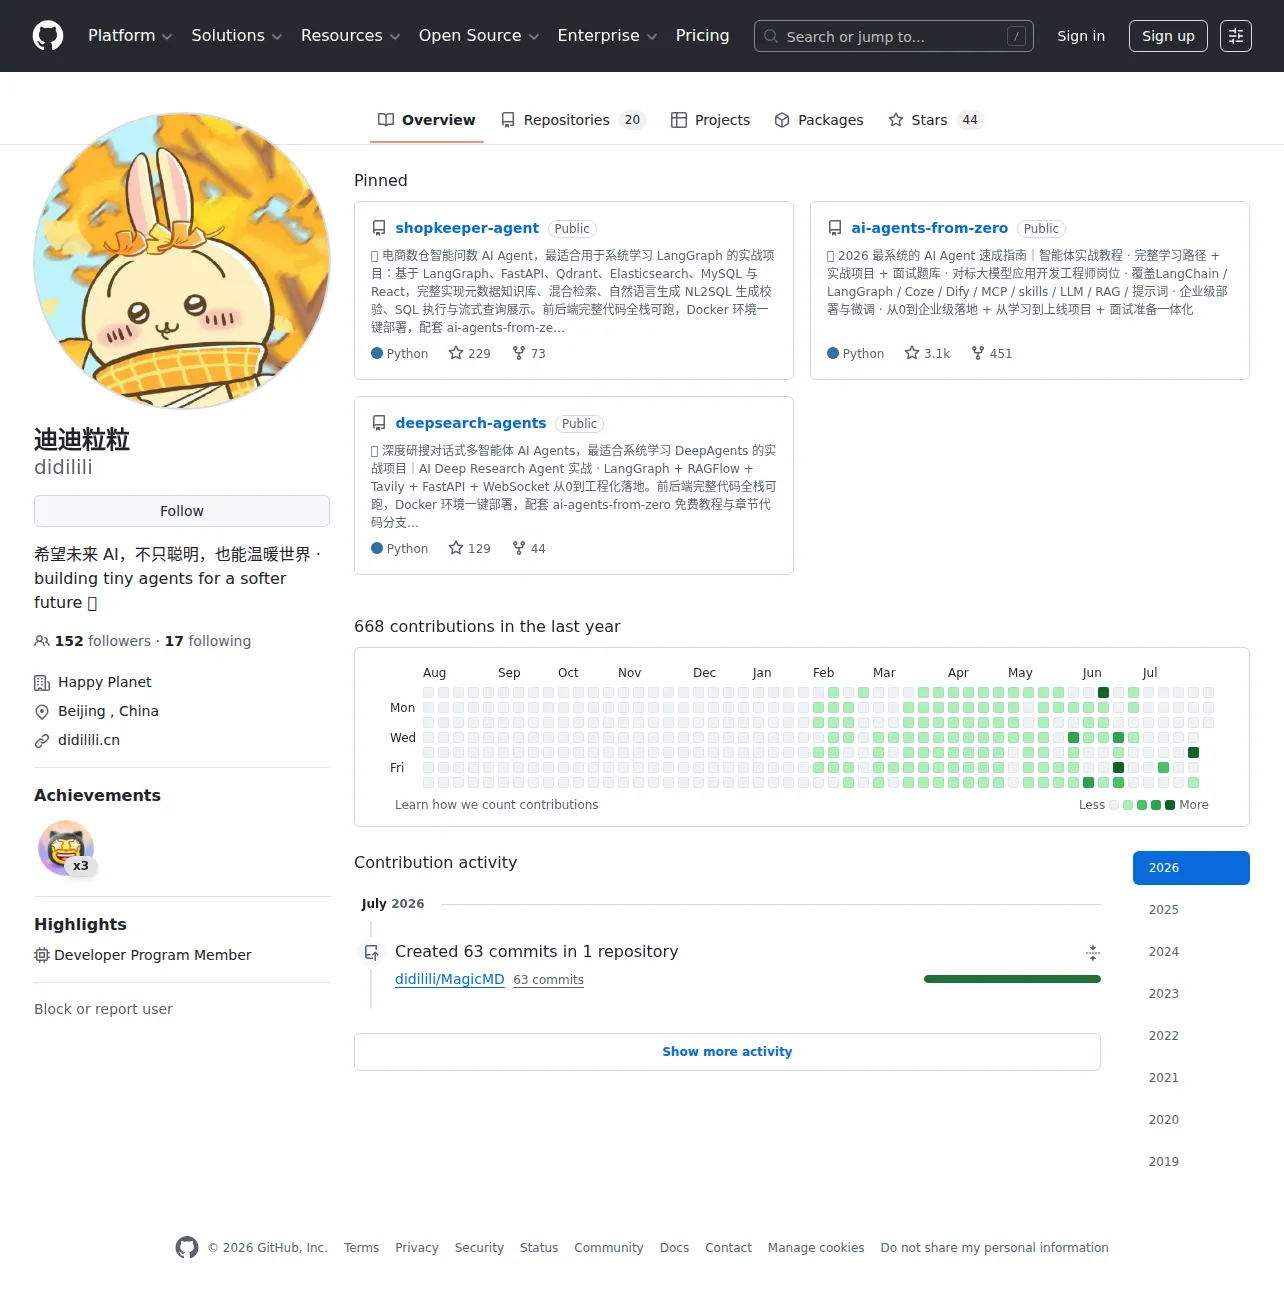This screenshot has height=1301, width=1284.
Task: Click the GitHub logo in header
Action: (x=48, y=36)
